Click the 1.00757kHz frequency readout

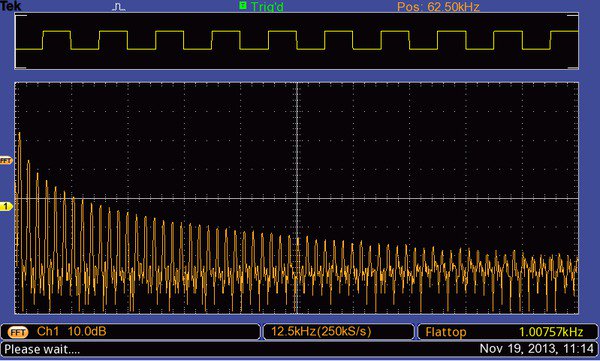(551, 332)
